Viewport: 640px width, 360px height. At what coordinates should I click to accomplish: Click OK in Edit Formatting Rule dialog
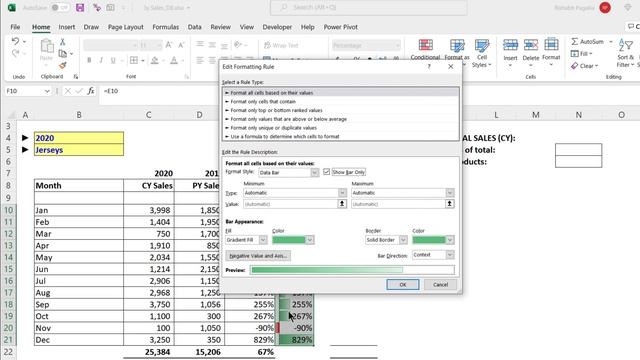(x=403, y=284)
